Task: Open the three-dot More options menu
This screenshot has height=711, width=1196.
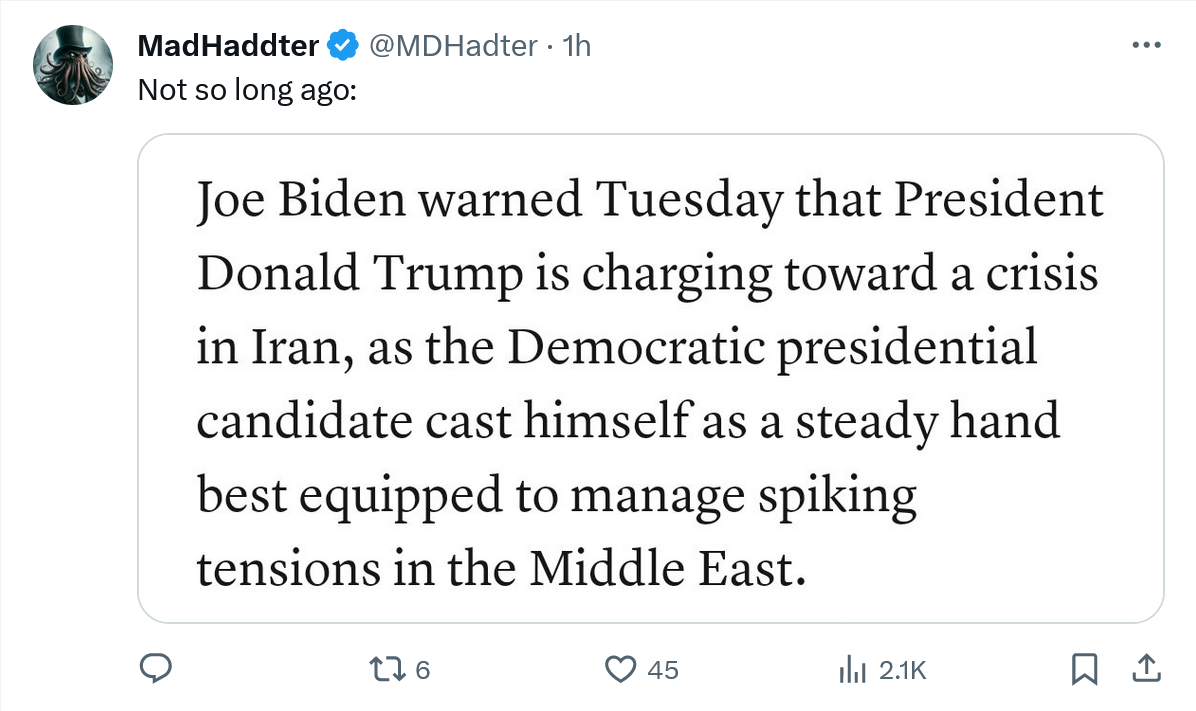Action: [1145, 45]
